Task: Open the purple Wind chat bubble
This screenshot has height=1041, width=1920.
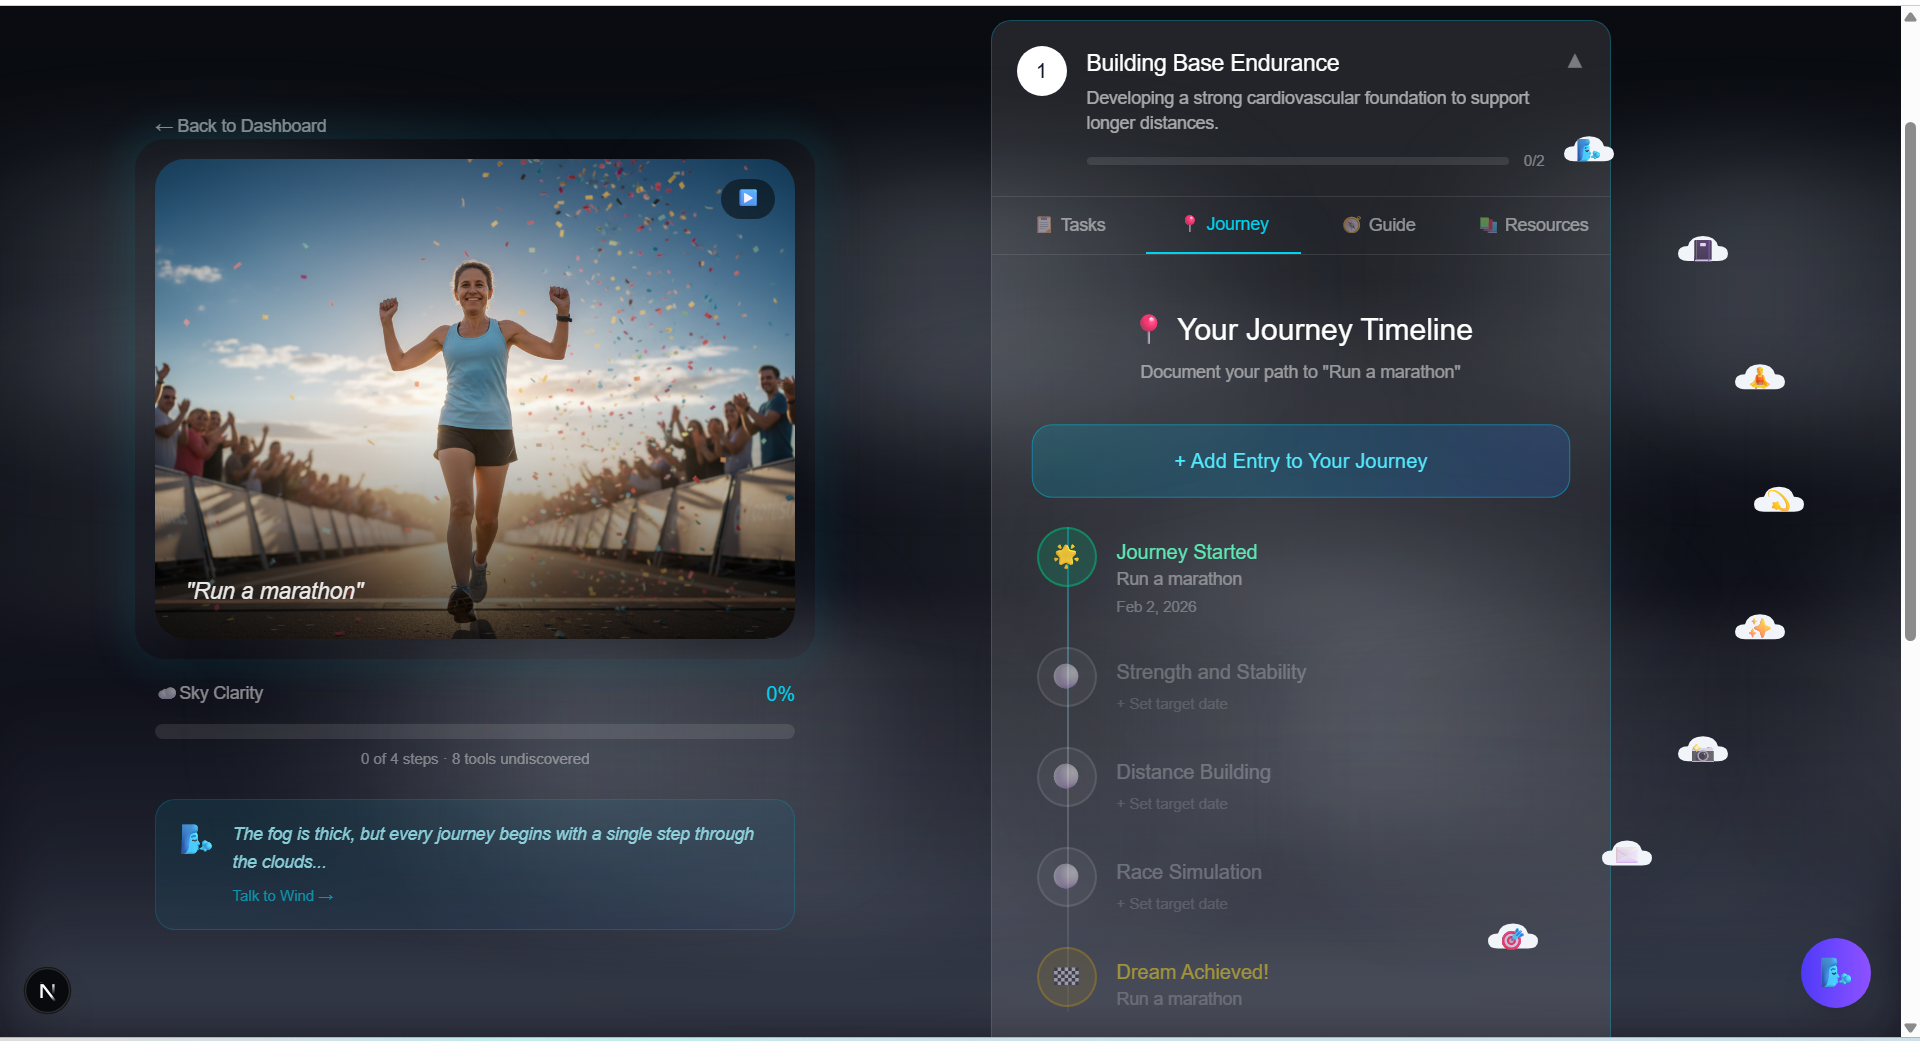Action: 1835,972
